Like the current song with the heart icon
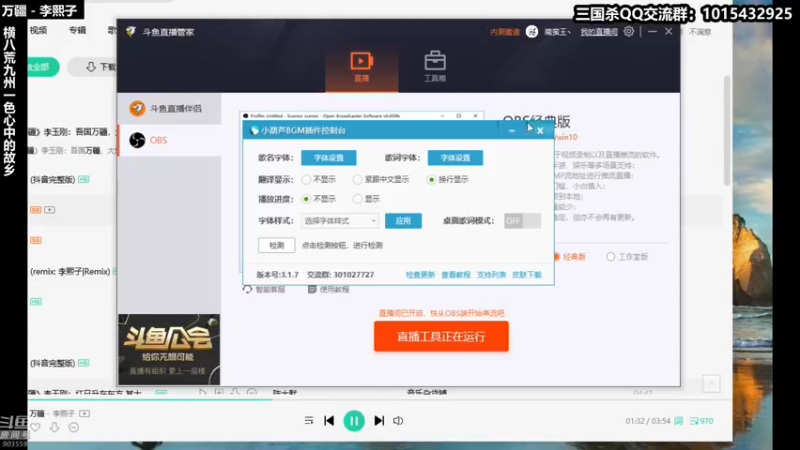The image size is (800, 450). point(35,427)
